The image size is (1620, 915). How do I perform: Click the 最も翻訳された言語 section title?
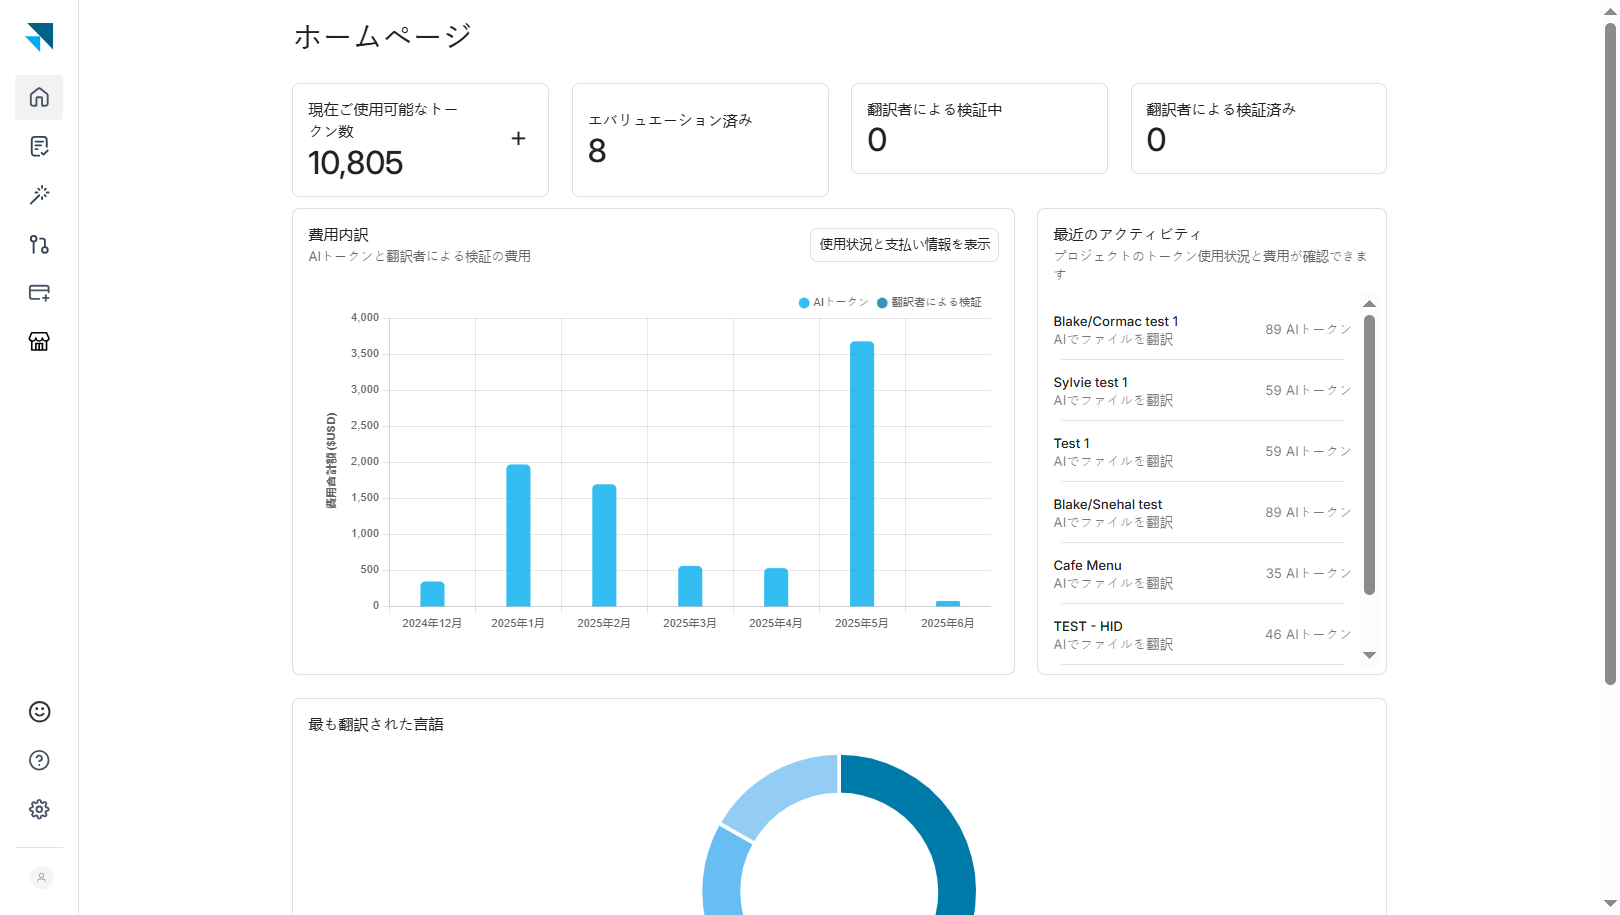pyautogui.click(x=376, y=724)
